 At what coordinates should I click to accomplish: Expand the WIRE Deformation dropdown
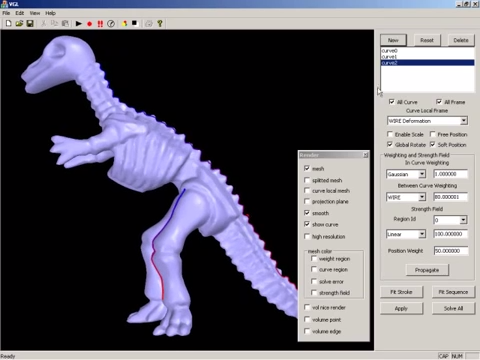coord(427,121)
